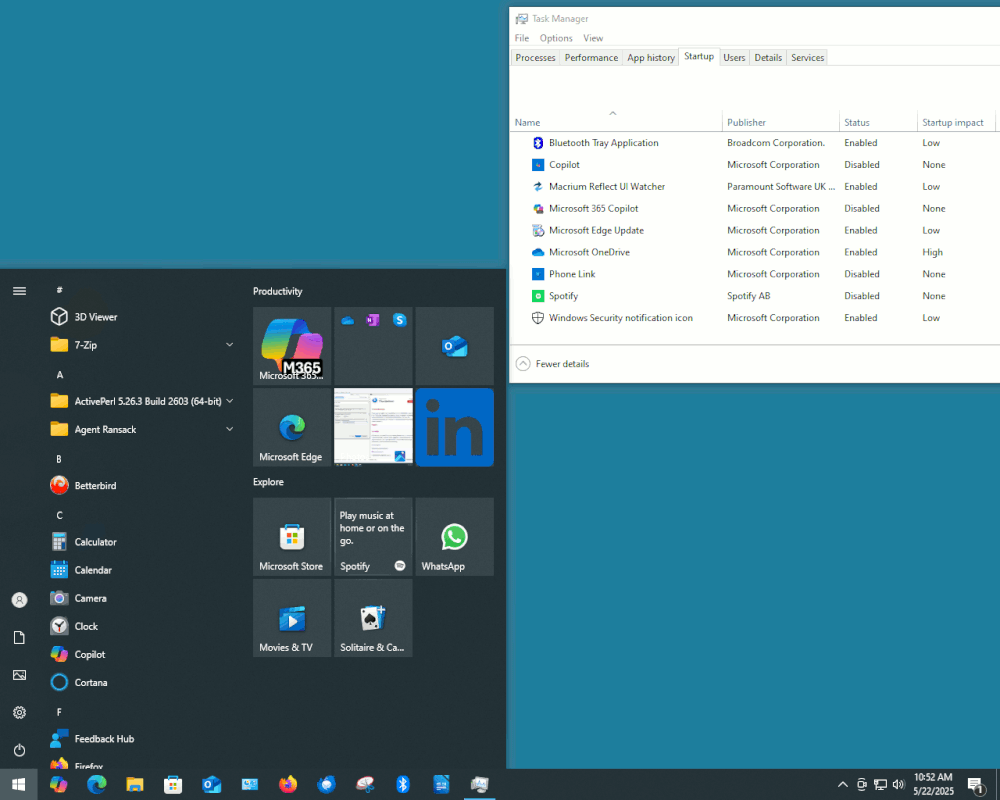Open Pictures shortcut in Start menu sidebar
The width and height of the screenshot is (1000, 800).
20,675
